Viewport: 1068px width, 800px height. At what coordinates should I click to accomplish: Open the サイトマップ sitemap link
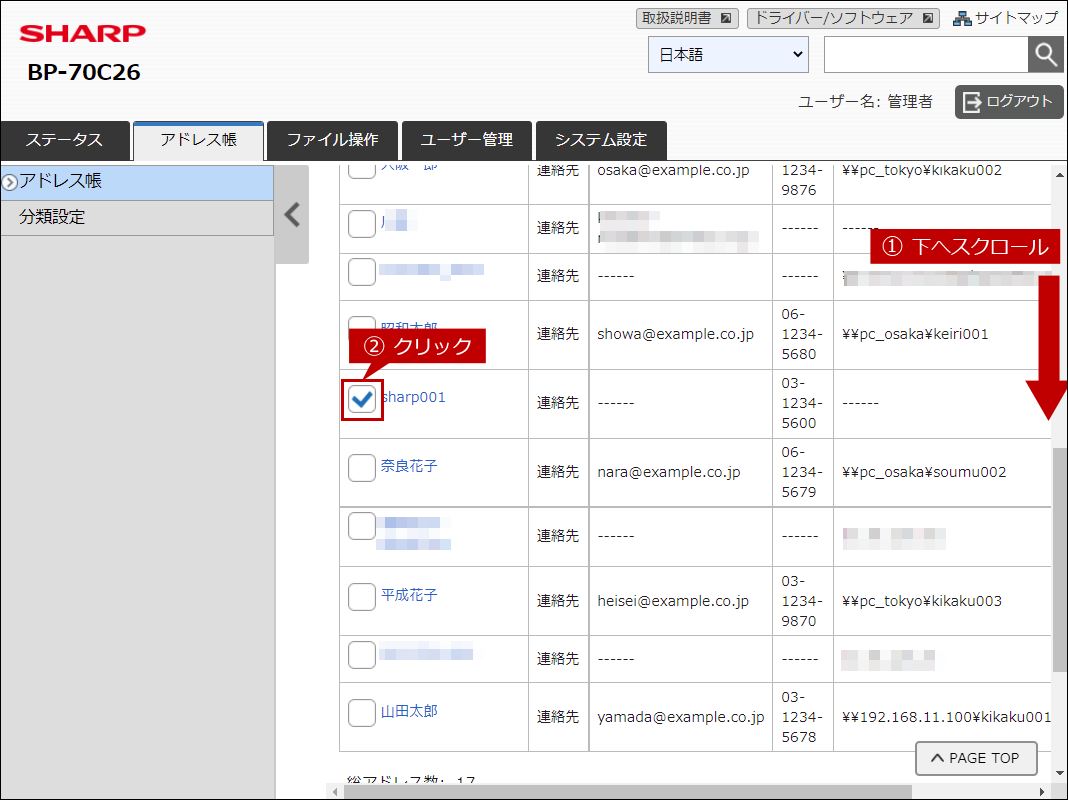coord(1004,18)
